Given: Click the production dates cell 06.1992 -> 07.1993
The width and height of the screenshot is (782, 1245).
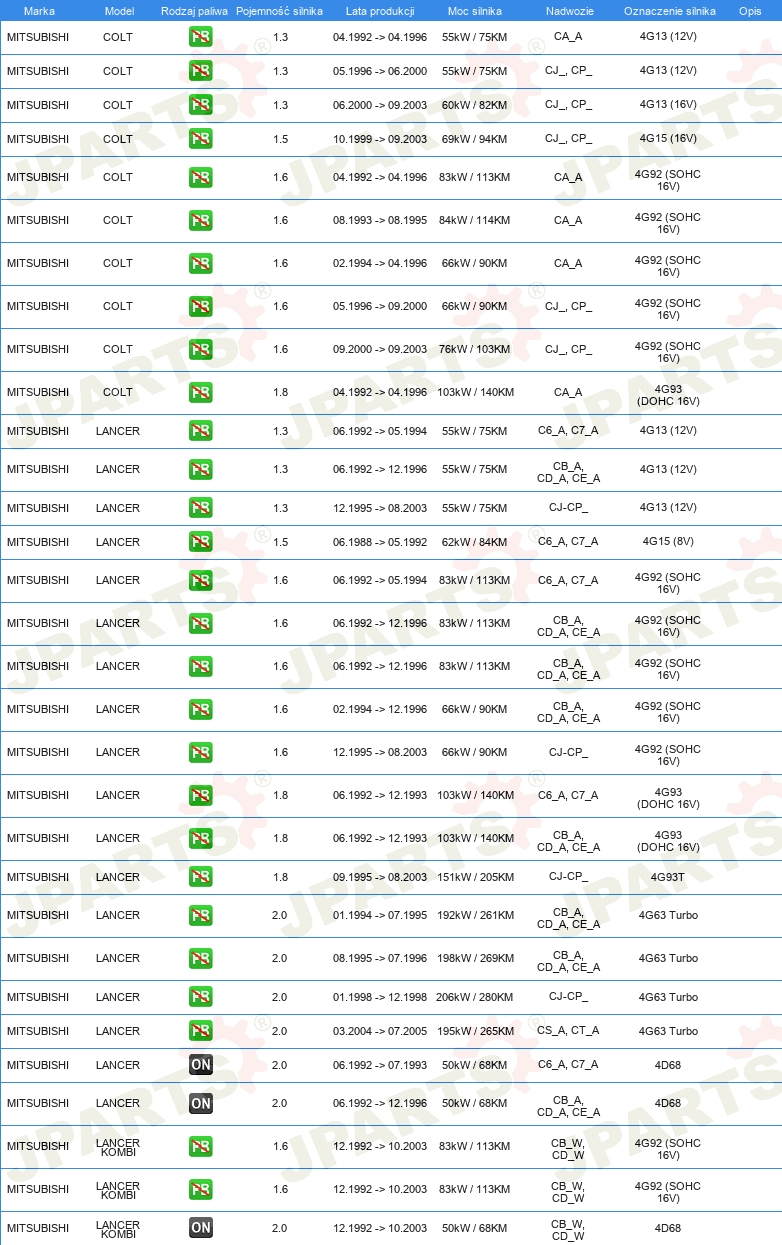Looking at the screenshot, I should click(x=380, y=1065).
